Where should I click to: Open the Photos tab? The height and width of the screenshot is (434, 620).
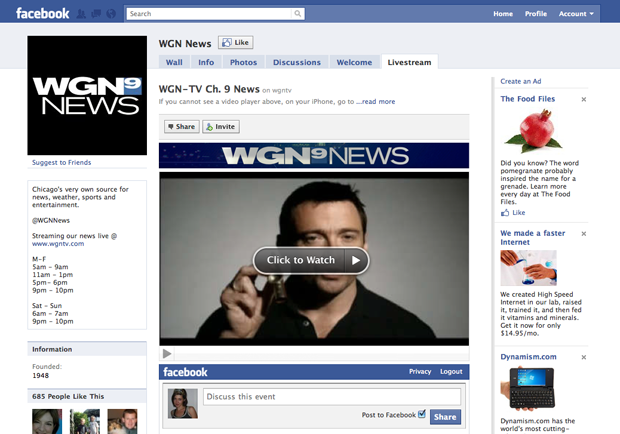click(x=243, y=62)
